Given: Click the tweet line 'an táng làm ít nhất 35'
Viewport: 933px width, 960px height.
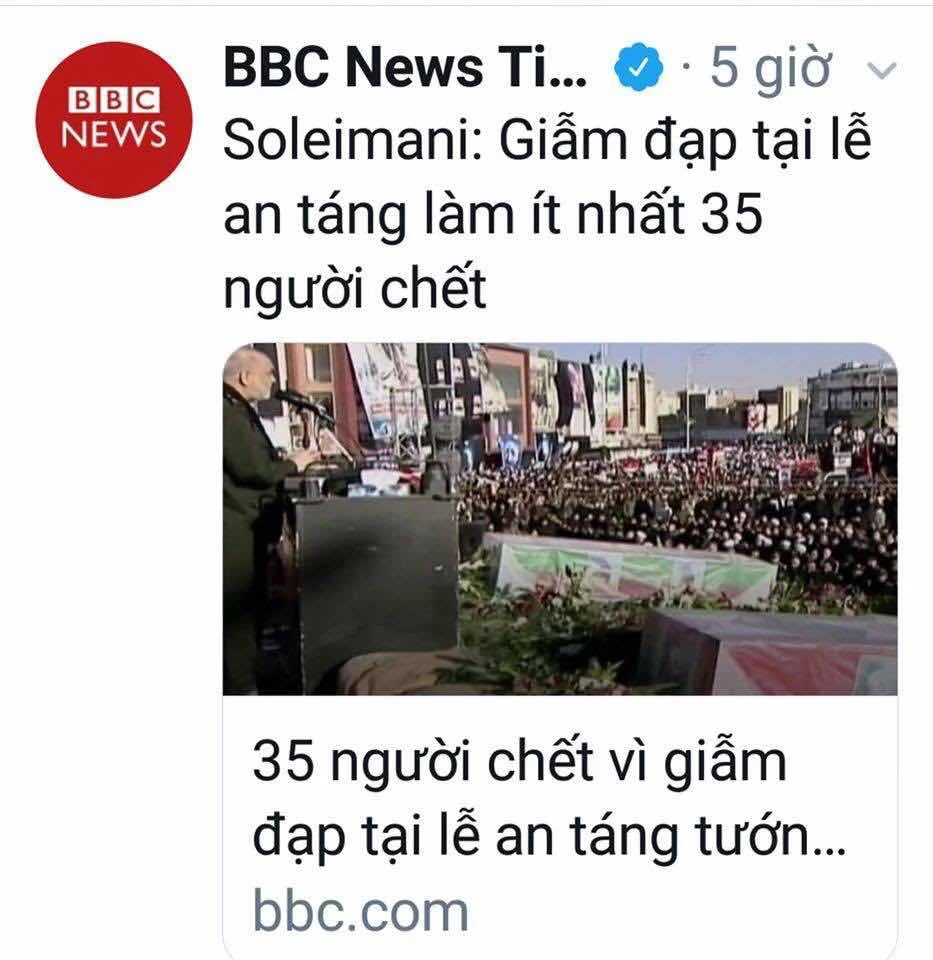Looking at the screenshot, I should (x=493, y=214).
